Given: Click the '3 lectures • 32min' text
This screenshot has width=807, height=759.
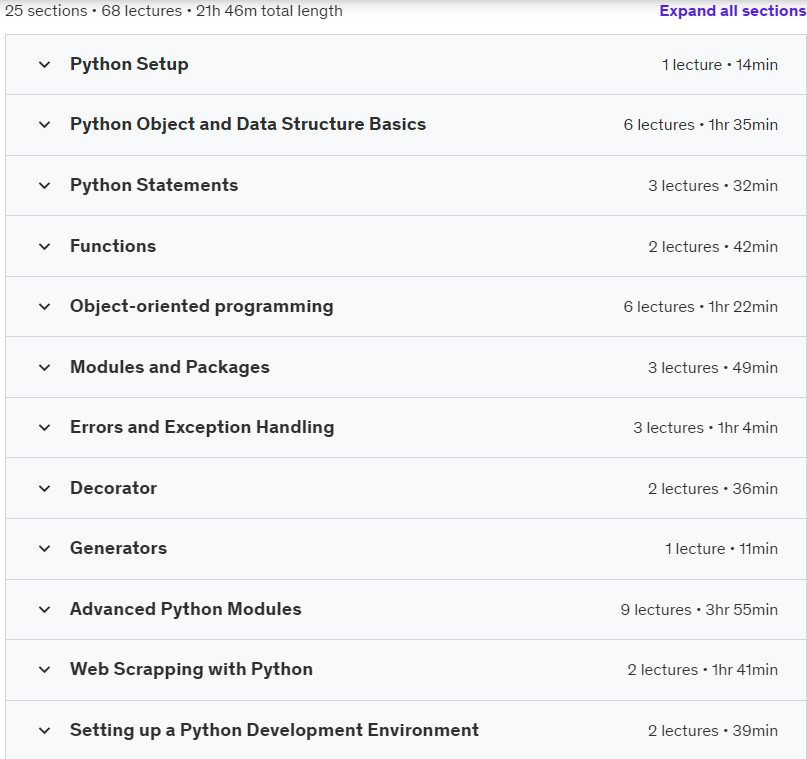Looking at the screenshot, I should 713,186.
